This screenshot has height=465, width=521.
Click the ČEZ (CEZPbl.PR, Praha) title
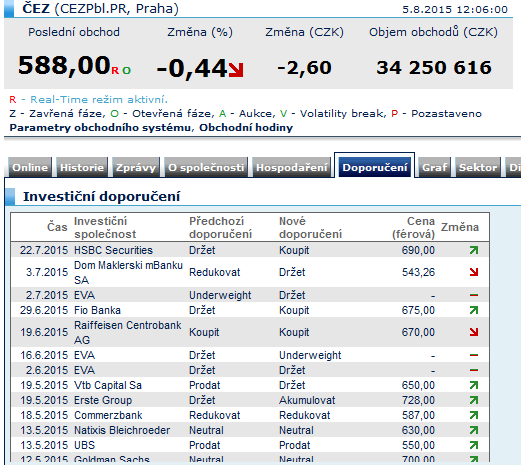point(100,8)
